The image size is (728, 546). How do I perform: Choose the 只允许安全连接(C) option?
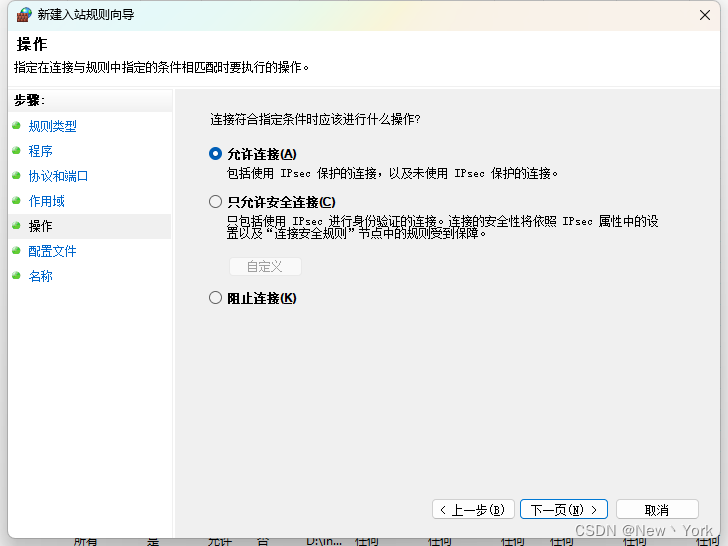215,202
